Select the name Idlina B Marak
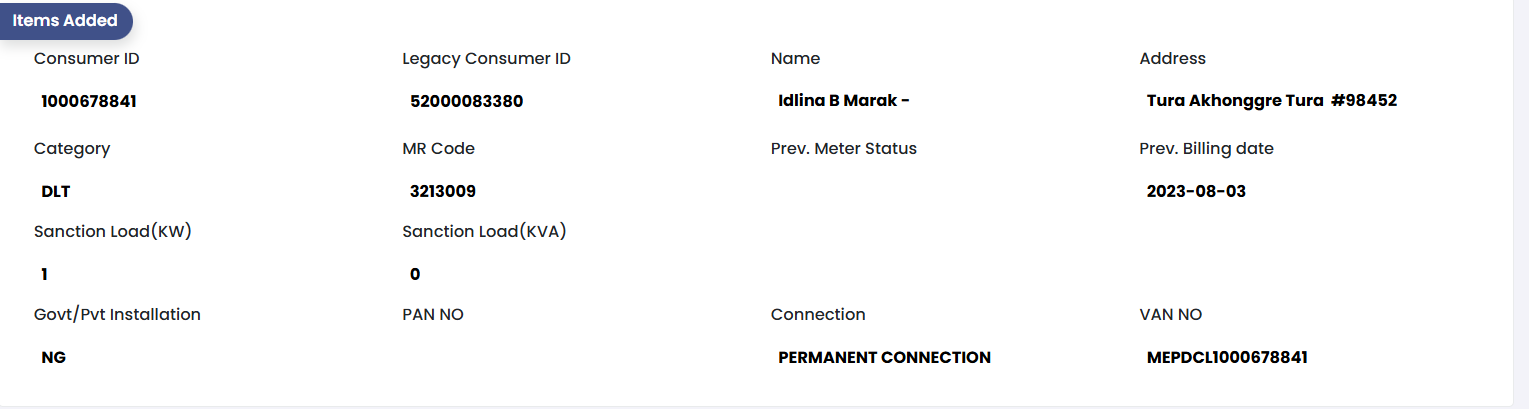1529x409 pixels. tap(843, 101)
